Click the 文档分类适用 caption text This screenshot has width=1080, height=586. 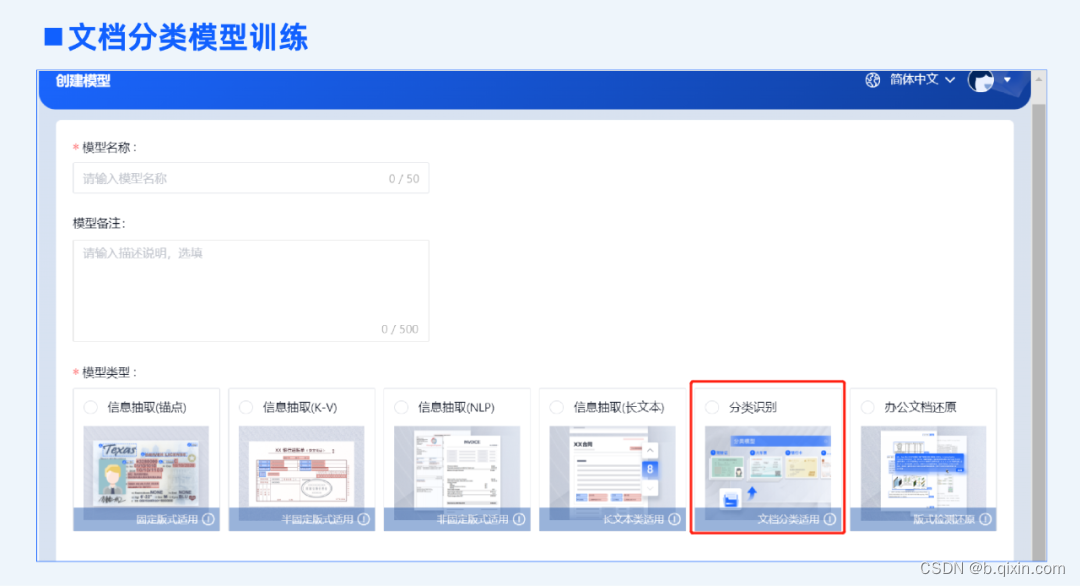point(789,519)
